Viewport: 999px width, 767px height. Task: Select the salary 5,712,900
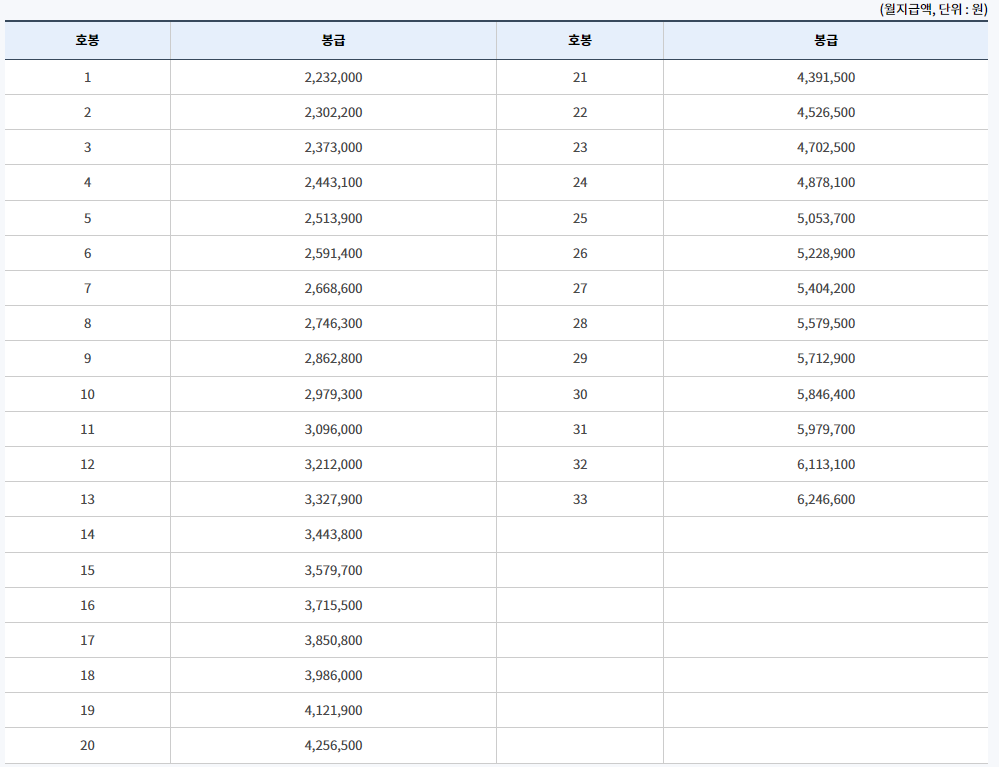pyautogui.click(x=826, y=359)
